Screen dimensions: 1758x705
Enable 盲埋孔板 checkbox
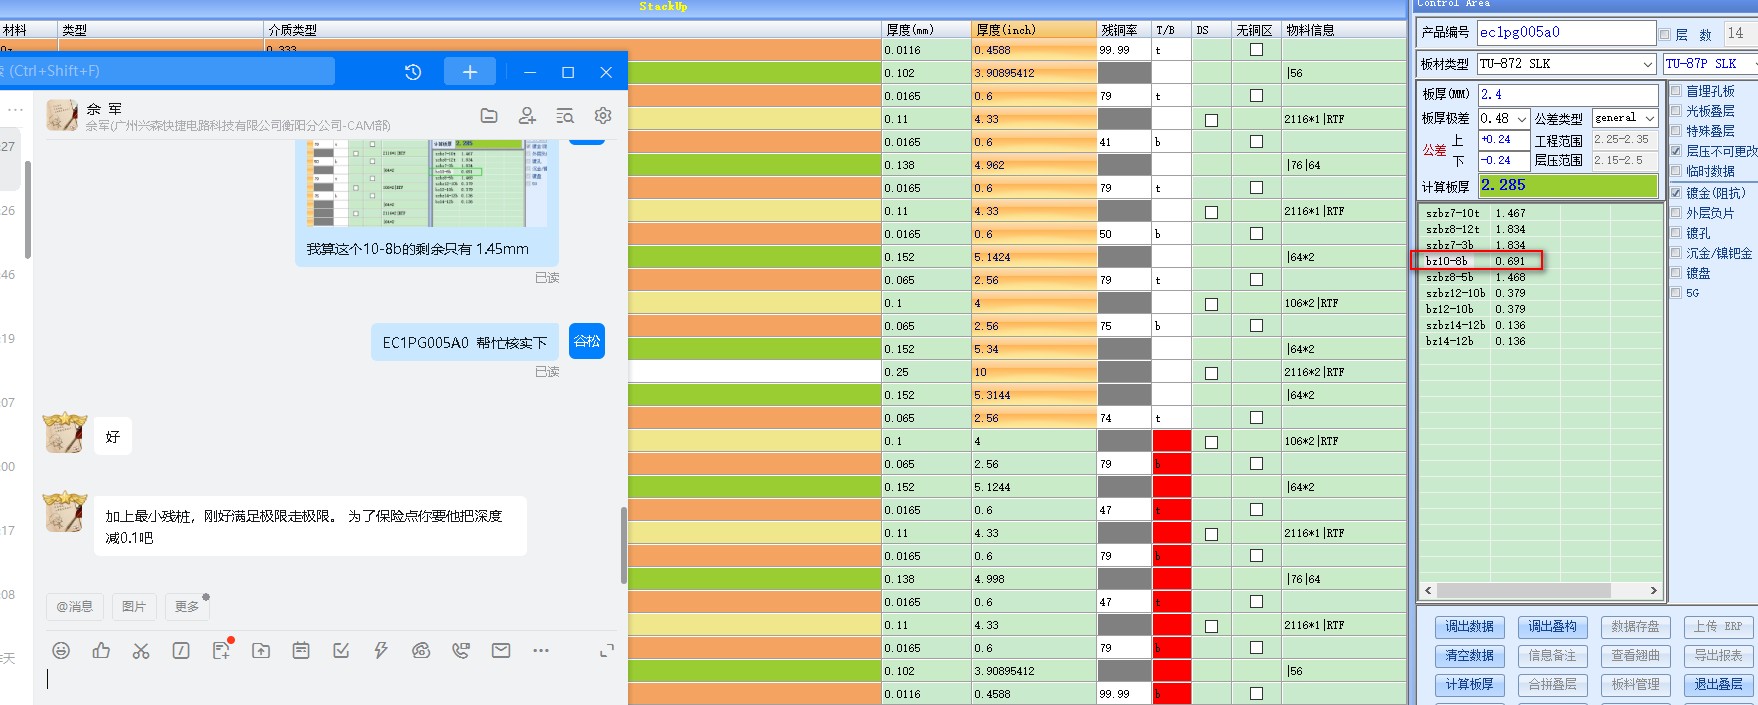point(1676,91)
